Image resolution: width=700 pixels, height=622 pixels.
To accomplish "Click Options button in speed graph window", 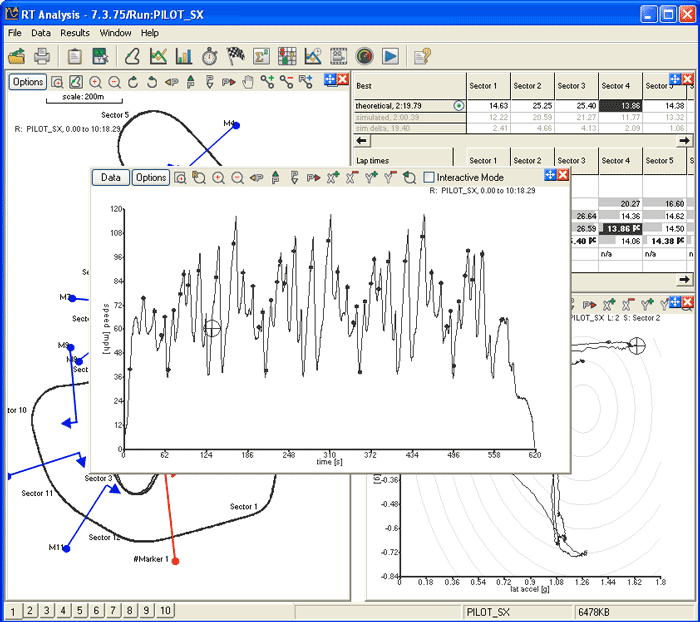I will pos(151,177).
